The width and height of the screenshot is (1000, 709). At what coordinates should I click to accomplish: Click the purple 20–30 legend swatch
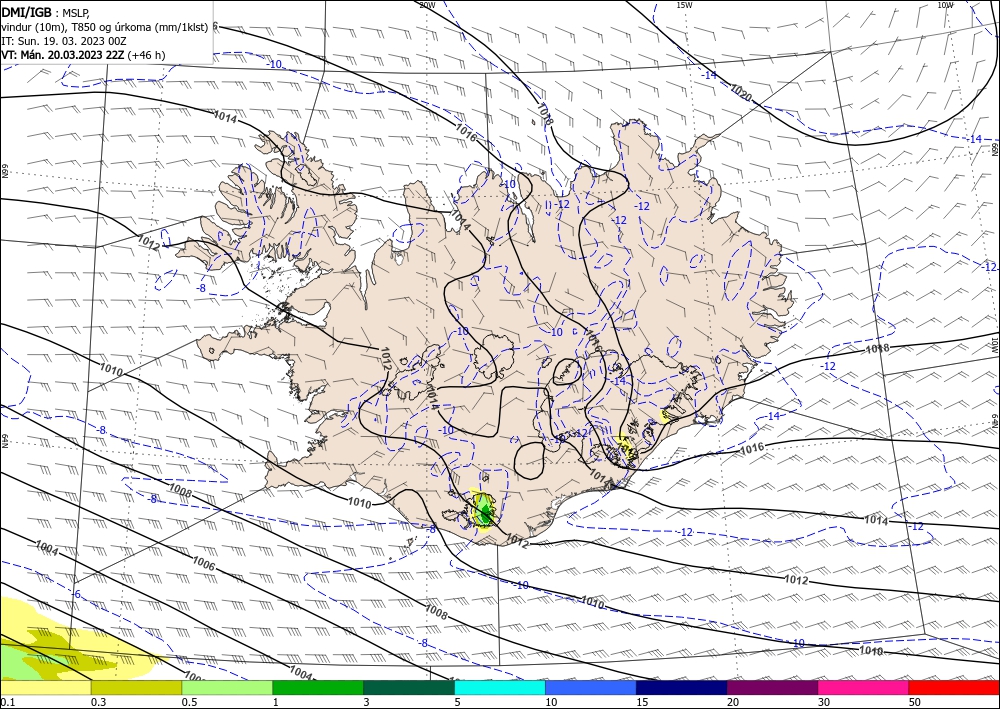click(772, 687)
